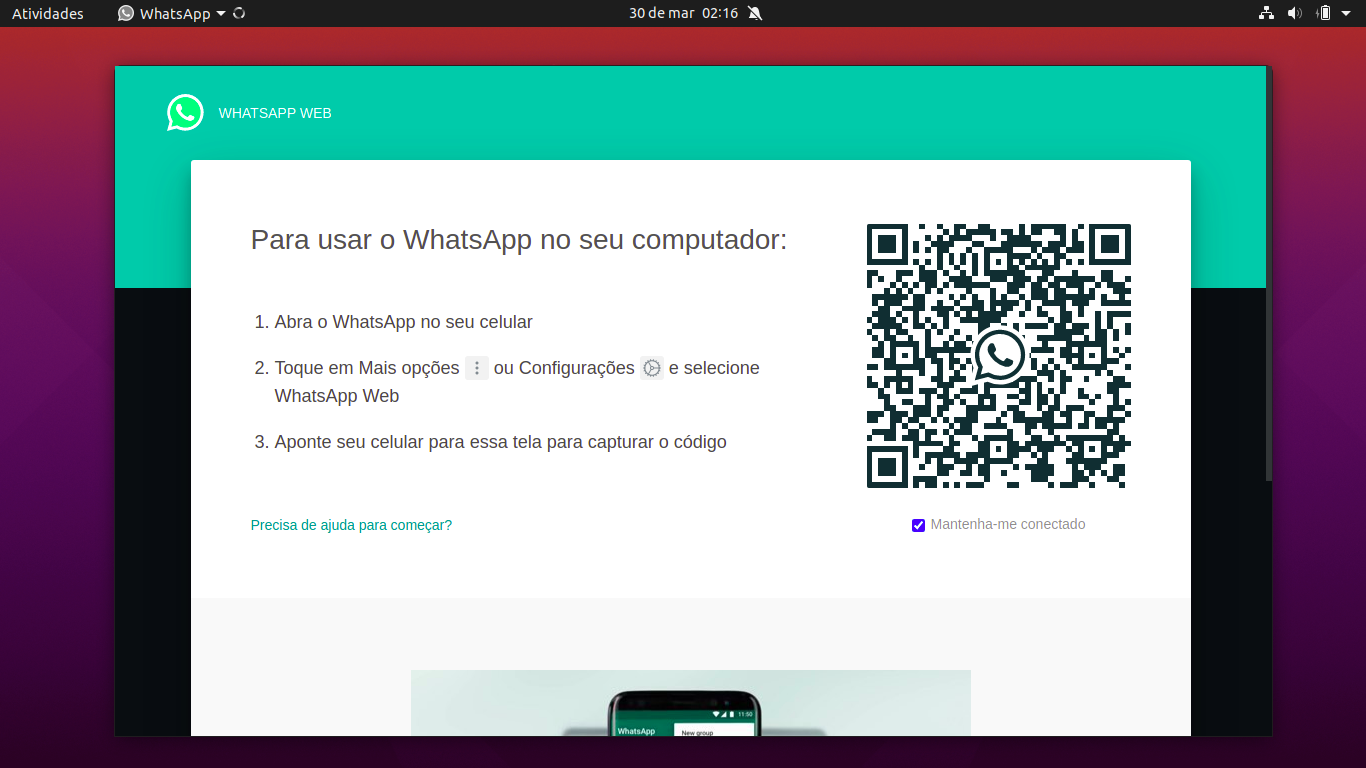Click the WhatsApp logo in the header
The image size is (1366, 768).
[185, 113]
